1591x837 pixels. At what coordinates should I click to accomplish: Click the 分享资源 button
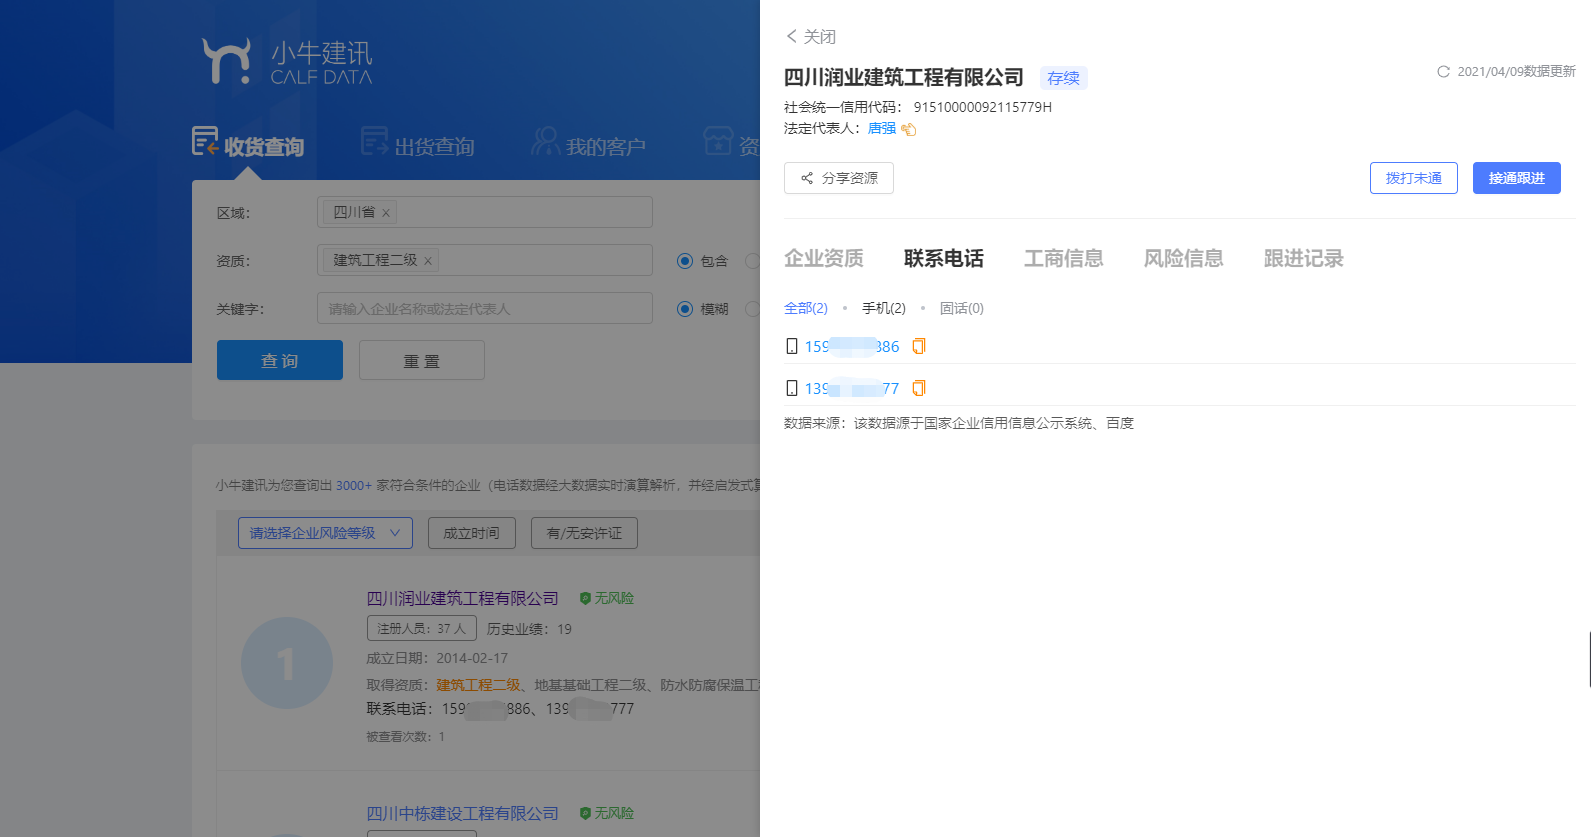click(839, 178)
